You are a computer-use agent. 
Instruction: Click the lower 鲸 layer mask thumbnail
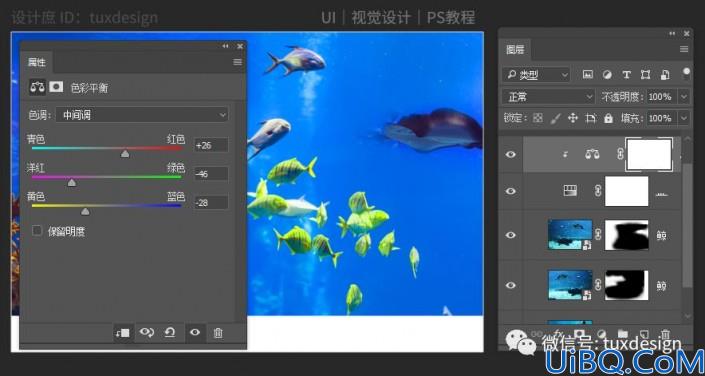coord(627,285)
